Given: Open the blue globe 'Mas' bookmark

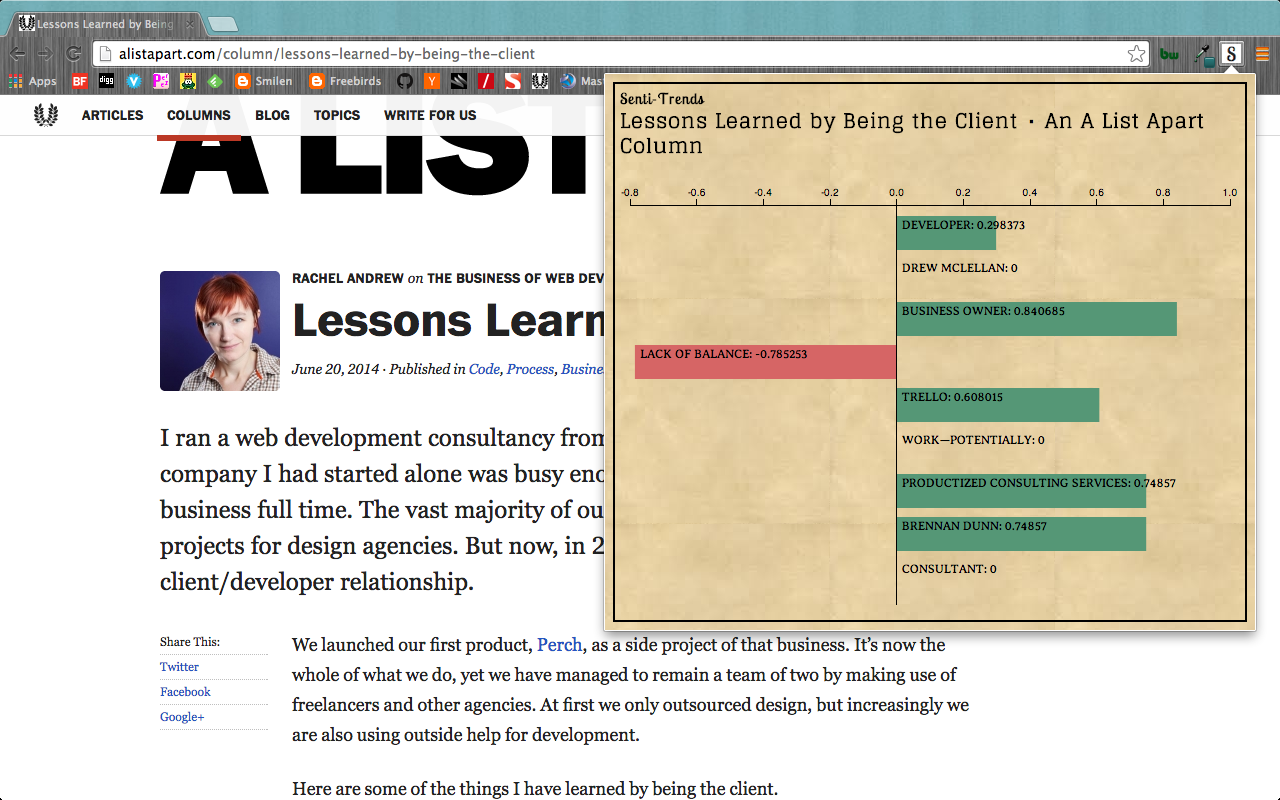Looking at the screenshot, I should pos(582,81).
